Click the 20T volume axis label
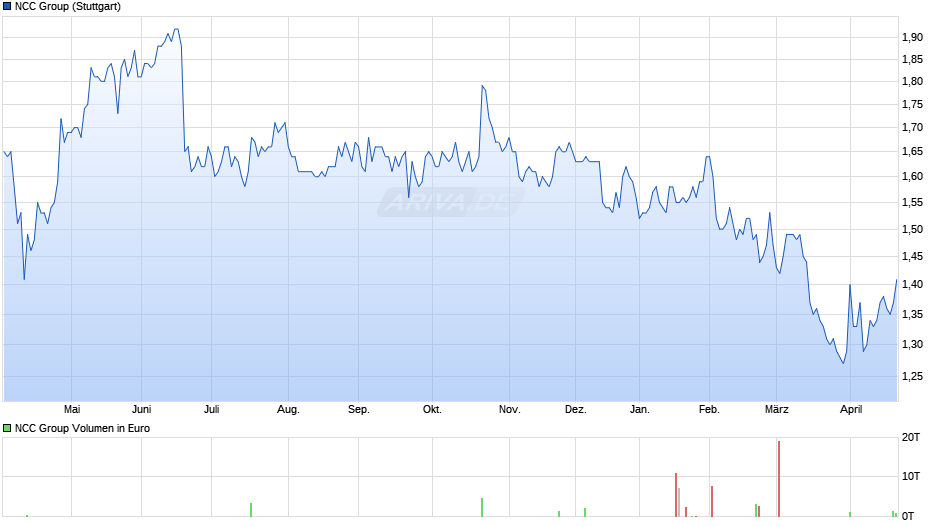 [x=911, y=437]
